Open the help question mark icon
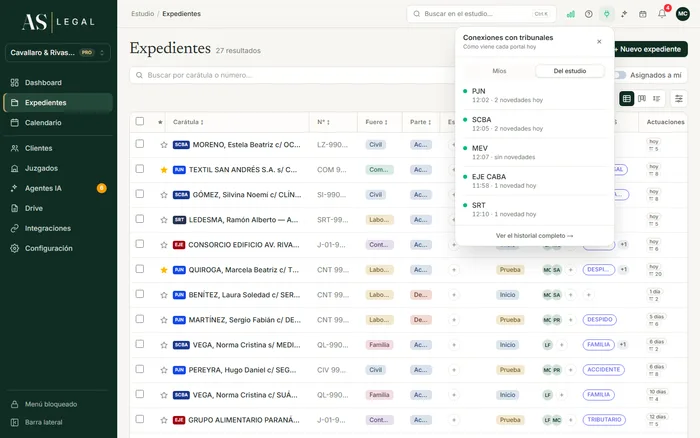 click(x=588, y=14)
